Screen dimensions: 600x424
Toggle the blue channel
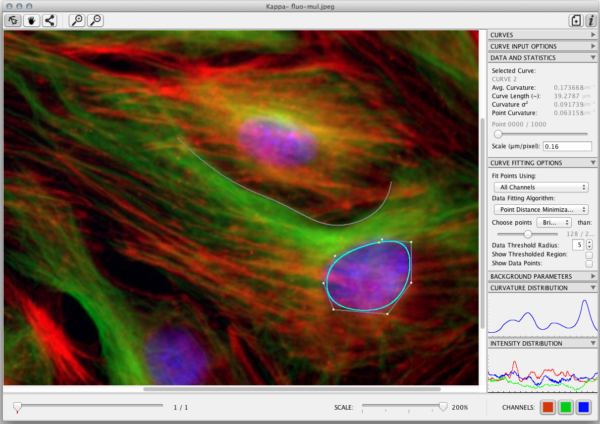click(583, 407)
